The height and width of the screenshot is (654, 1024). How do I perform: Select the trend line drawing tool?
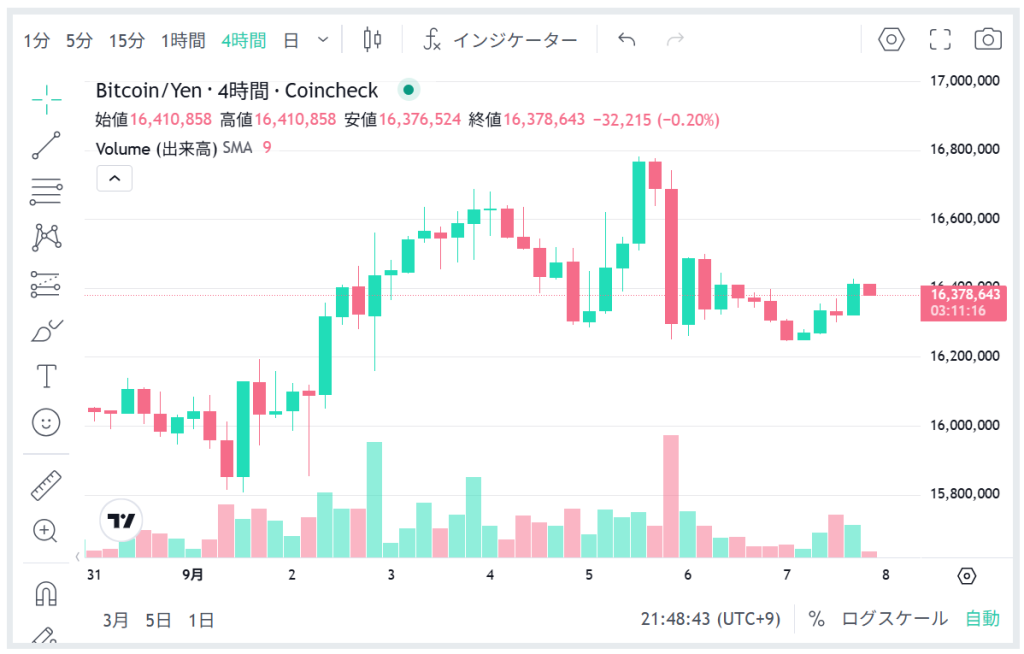point(46,145)
